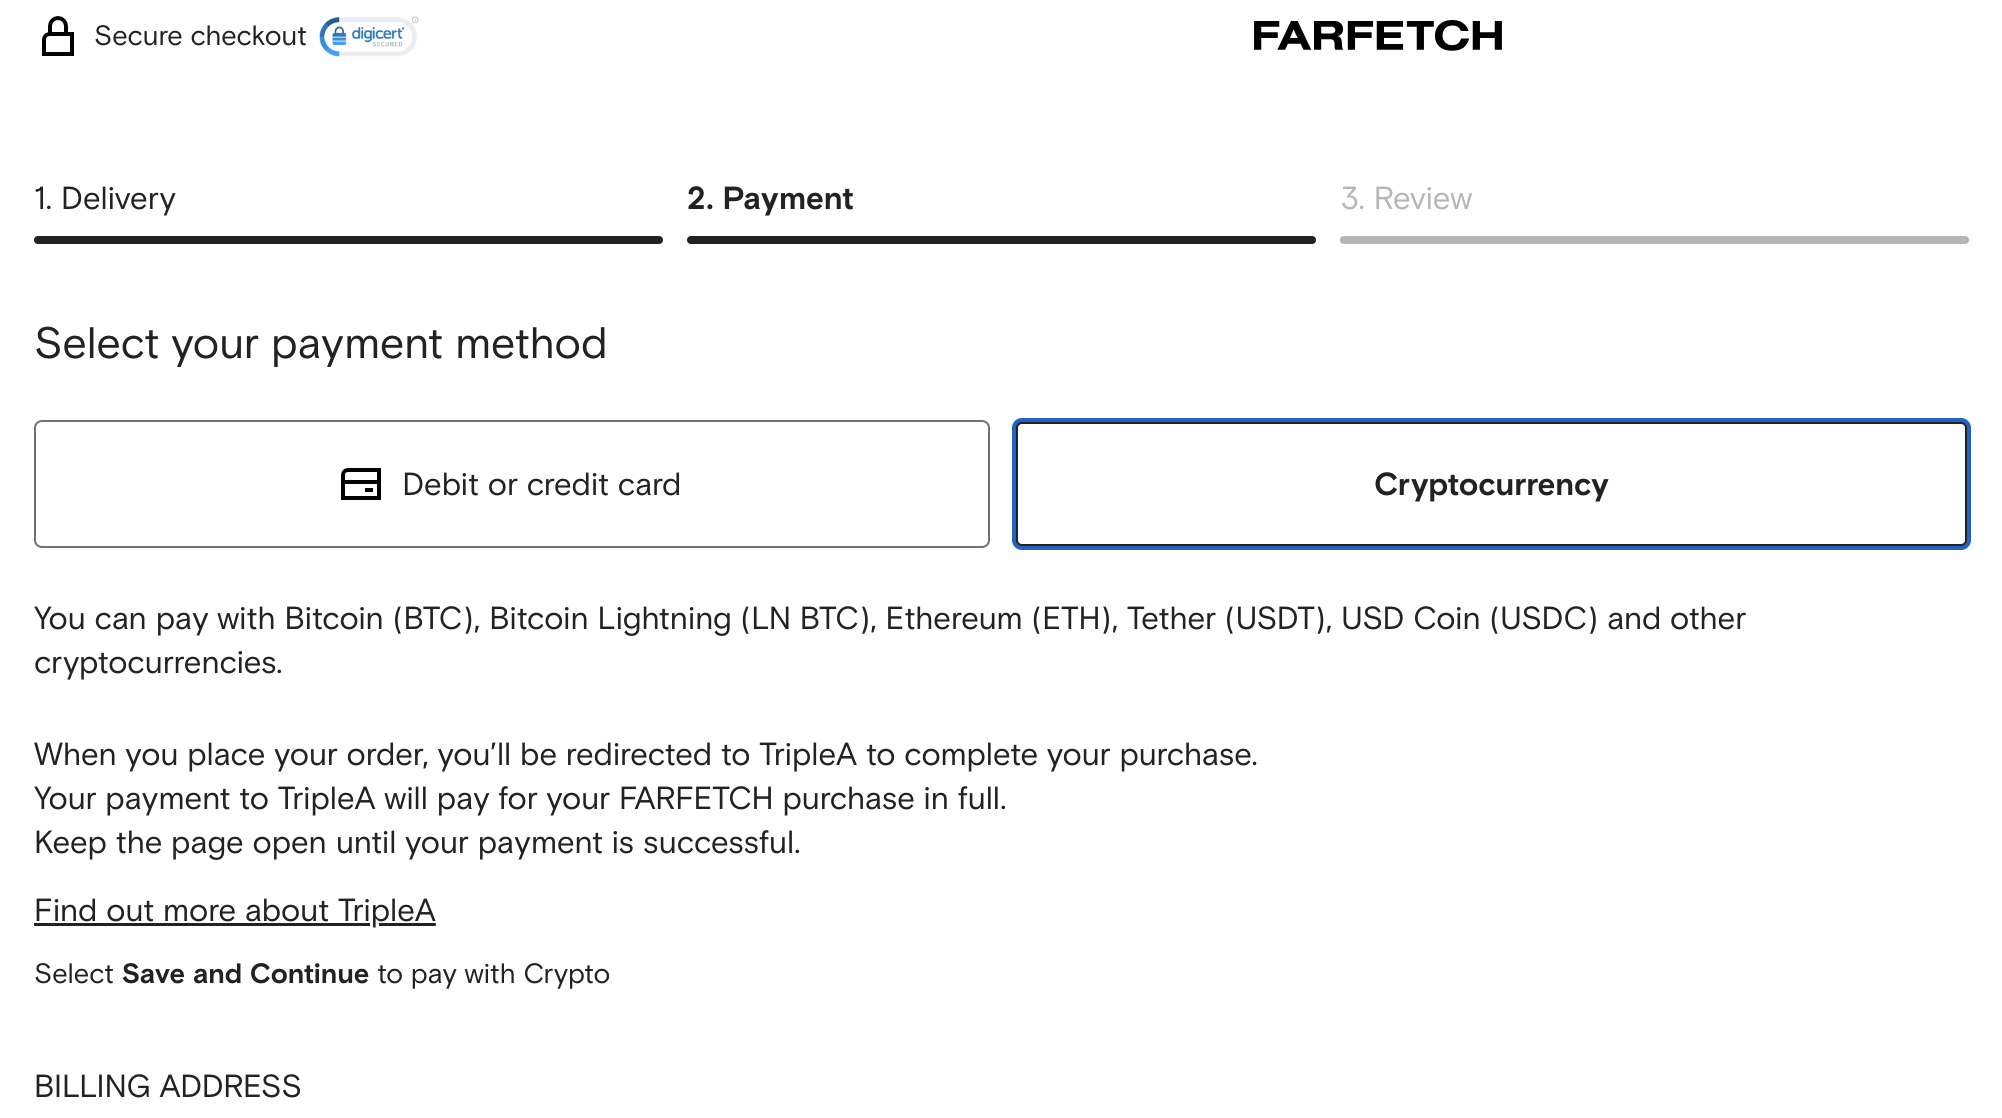
Task: Select the Payment step label
Action: 770,199
